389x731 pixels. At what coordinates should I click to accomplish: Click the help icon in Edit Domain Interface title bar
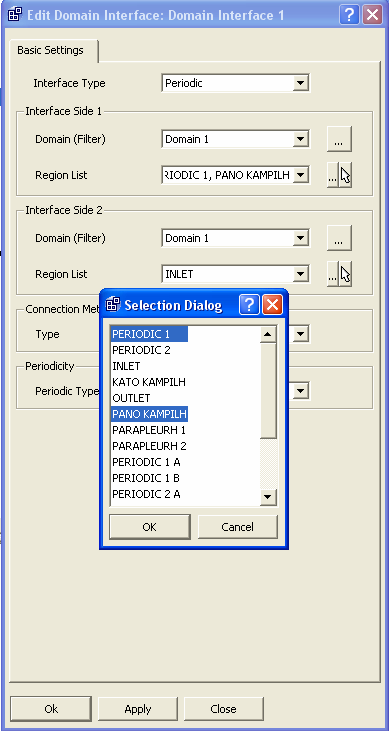coord(349,15)
